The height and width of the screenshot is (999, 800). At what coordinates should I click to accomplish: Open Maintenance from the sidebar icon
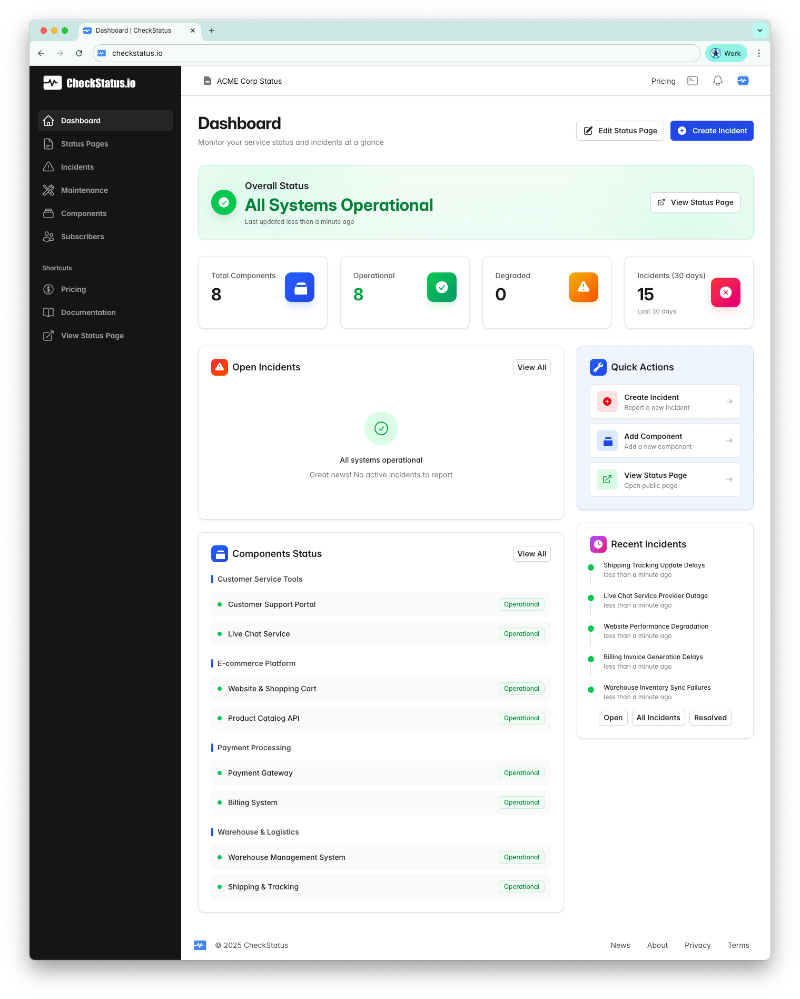47,190
